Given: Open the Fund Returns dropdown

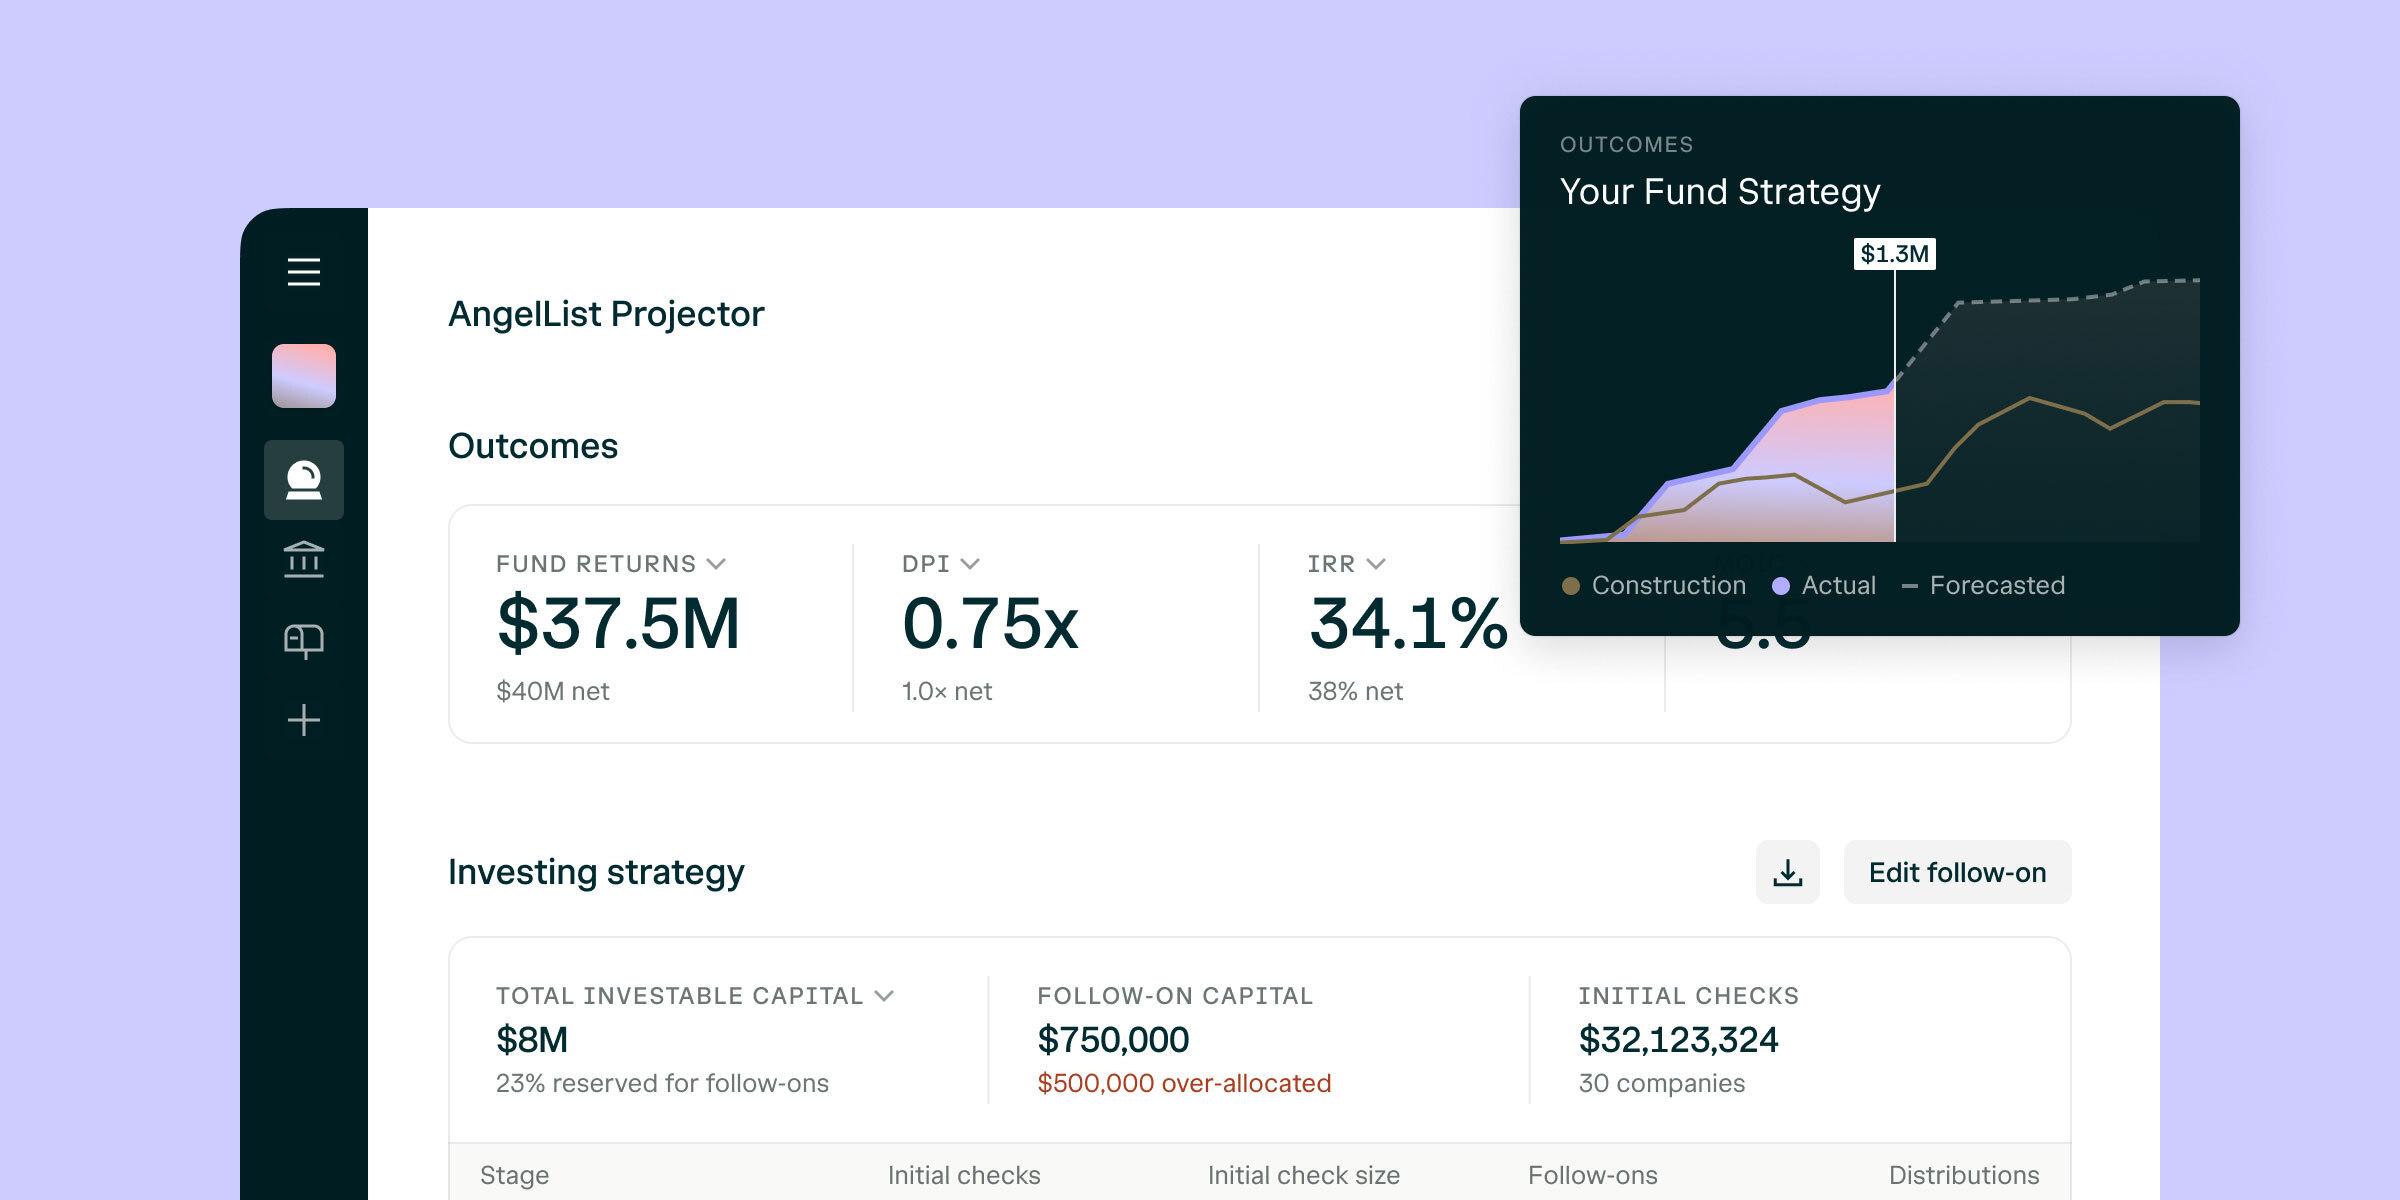Looking at the screenshot, I should click(716, 564).
